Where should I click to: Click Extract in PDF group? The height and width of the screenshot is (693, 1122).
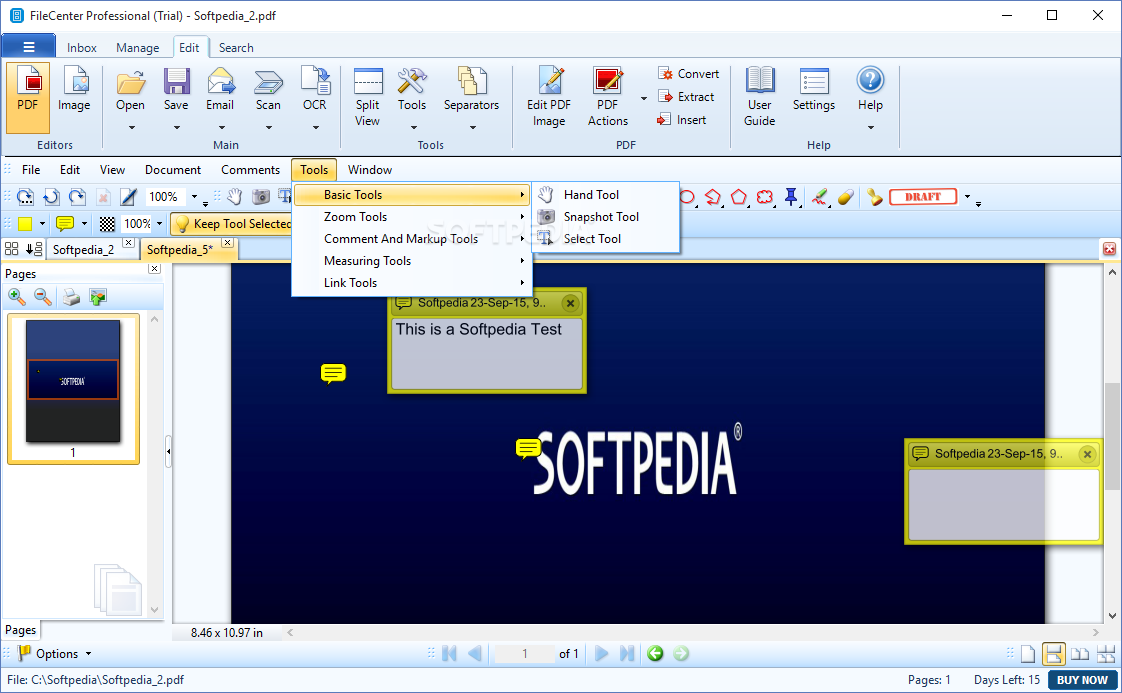(686, 97)
